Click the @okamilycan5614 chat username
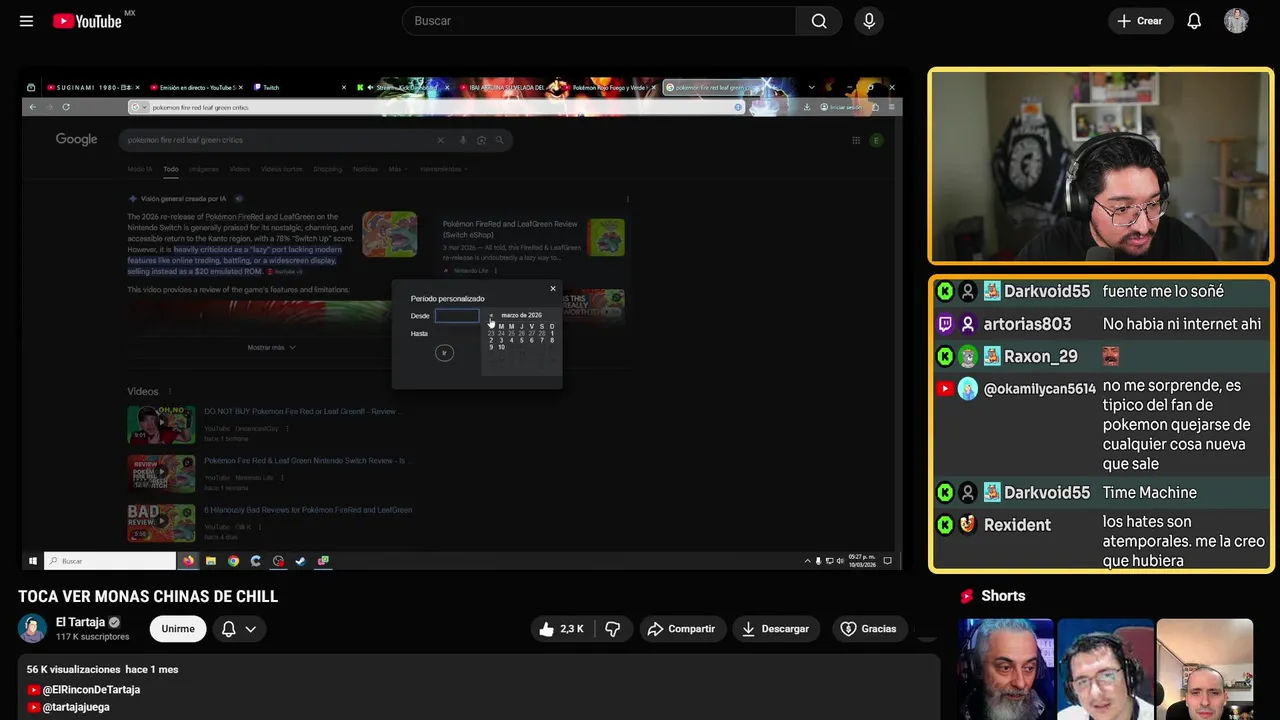This screenshot has height=720, width=1280. pos(1040,389)
